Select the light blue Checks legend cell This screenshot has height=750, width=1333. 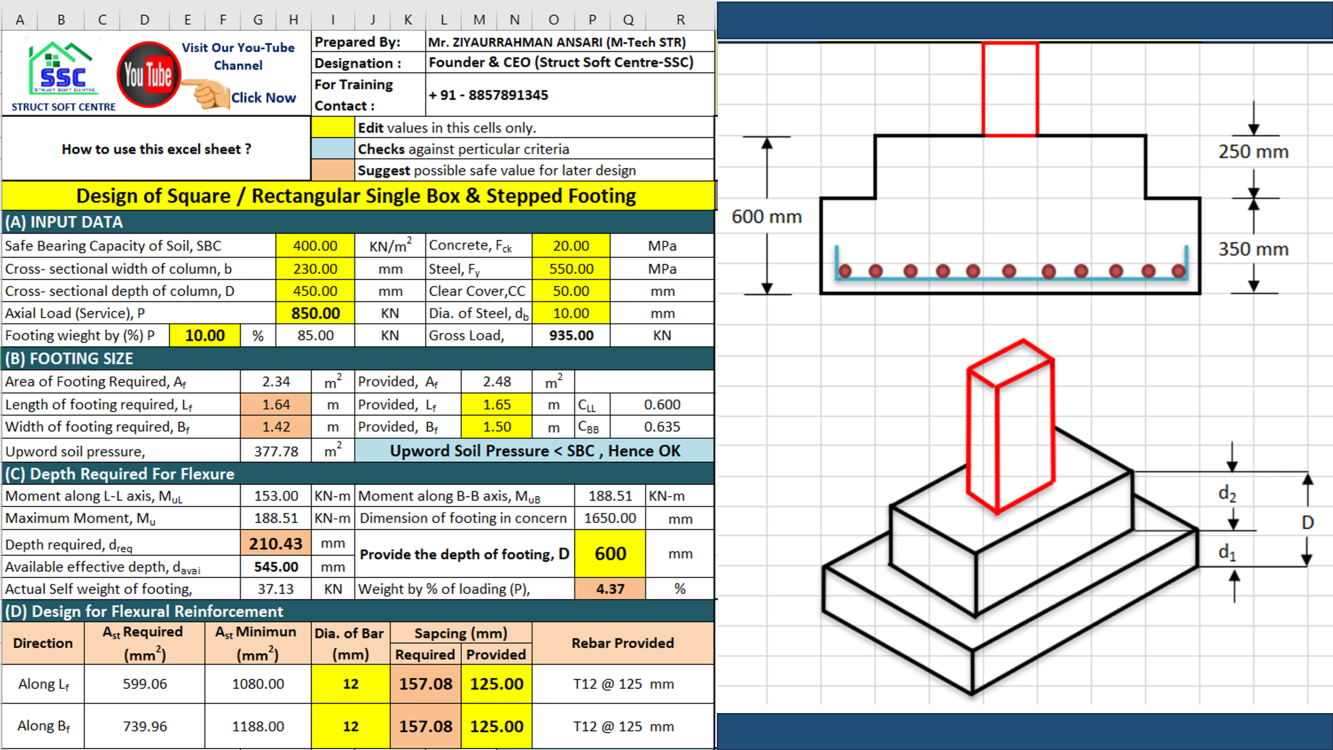point(332,149)
